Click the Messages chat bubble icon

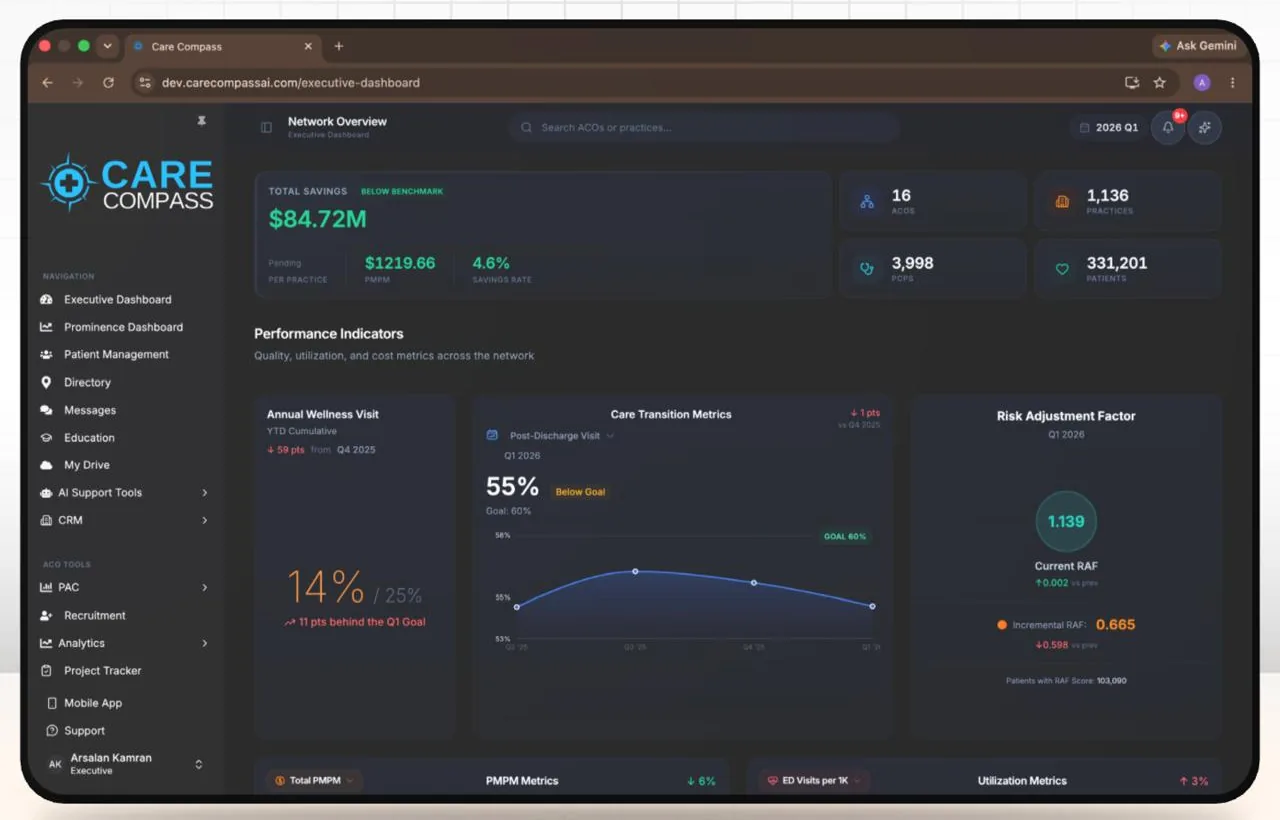46,410
